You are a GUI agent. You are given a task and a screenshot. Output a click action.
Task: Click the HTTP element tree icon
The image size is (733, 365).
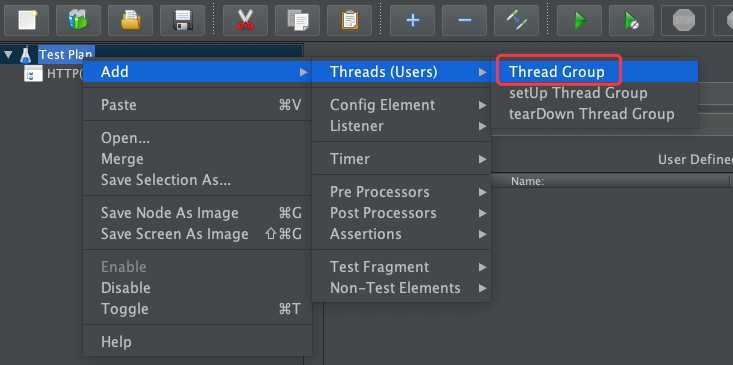[33, 74]
